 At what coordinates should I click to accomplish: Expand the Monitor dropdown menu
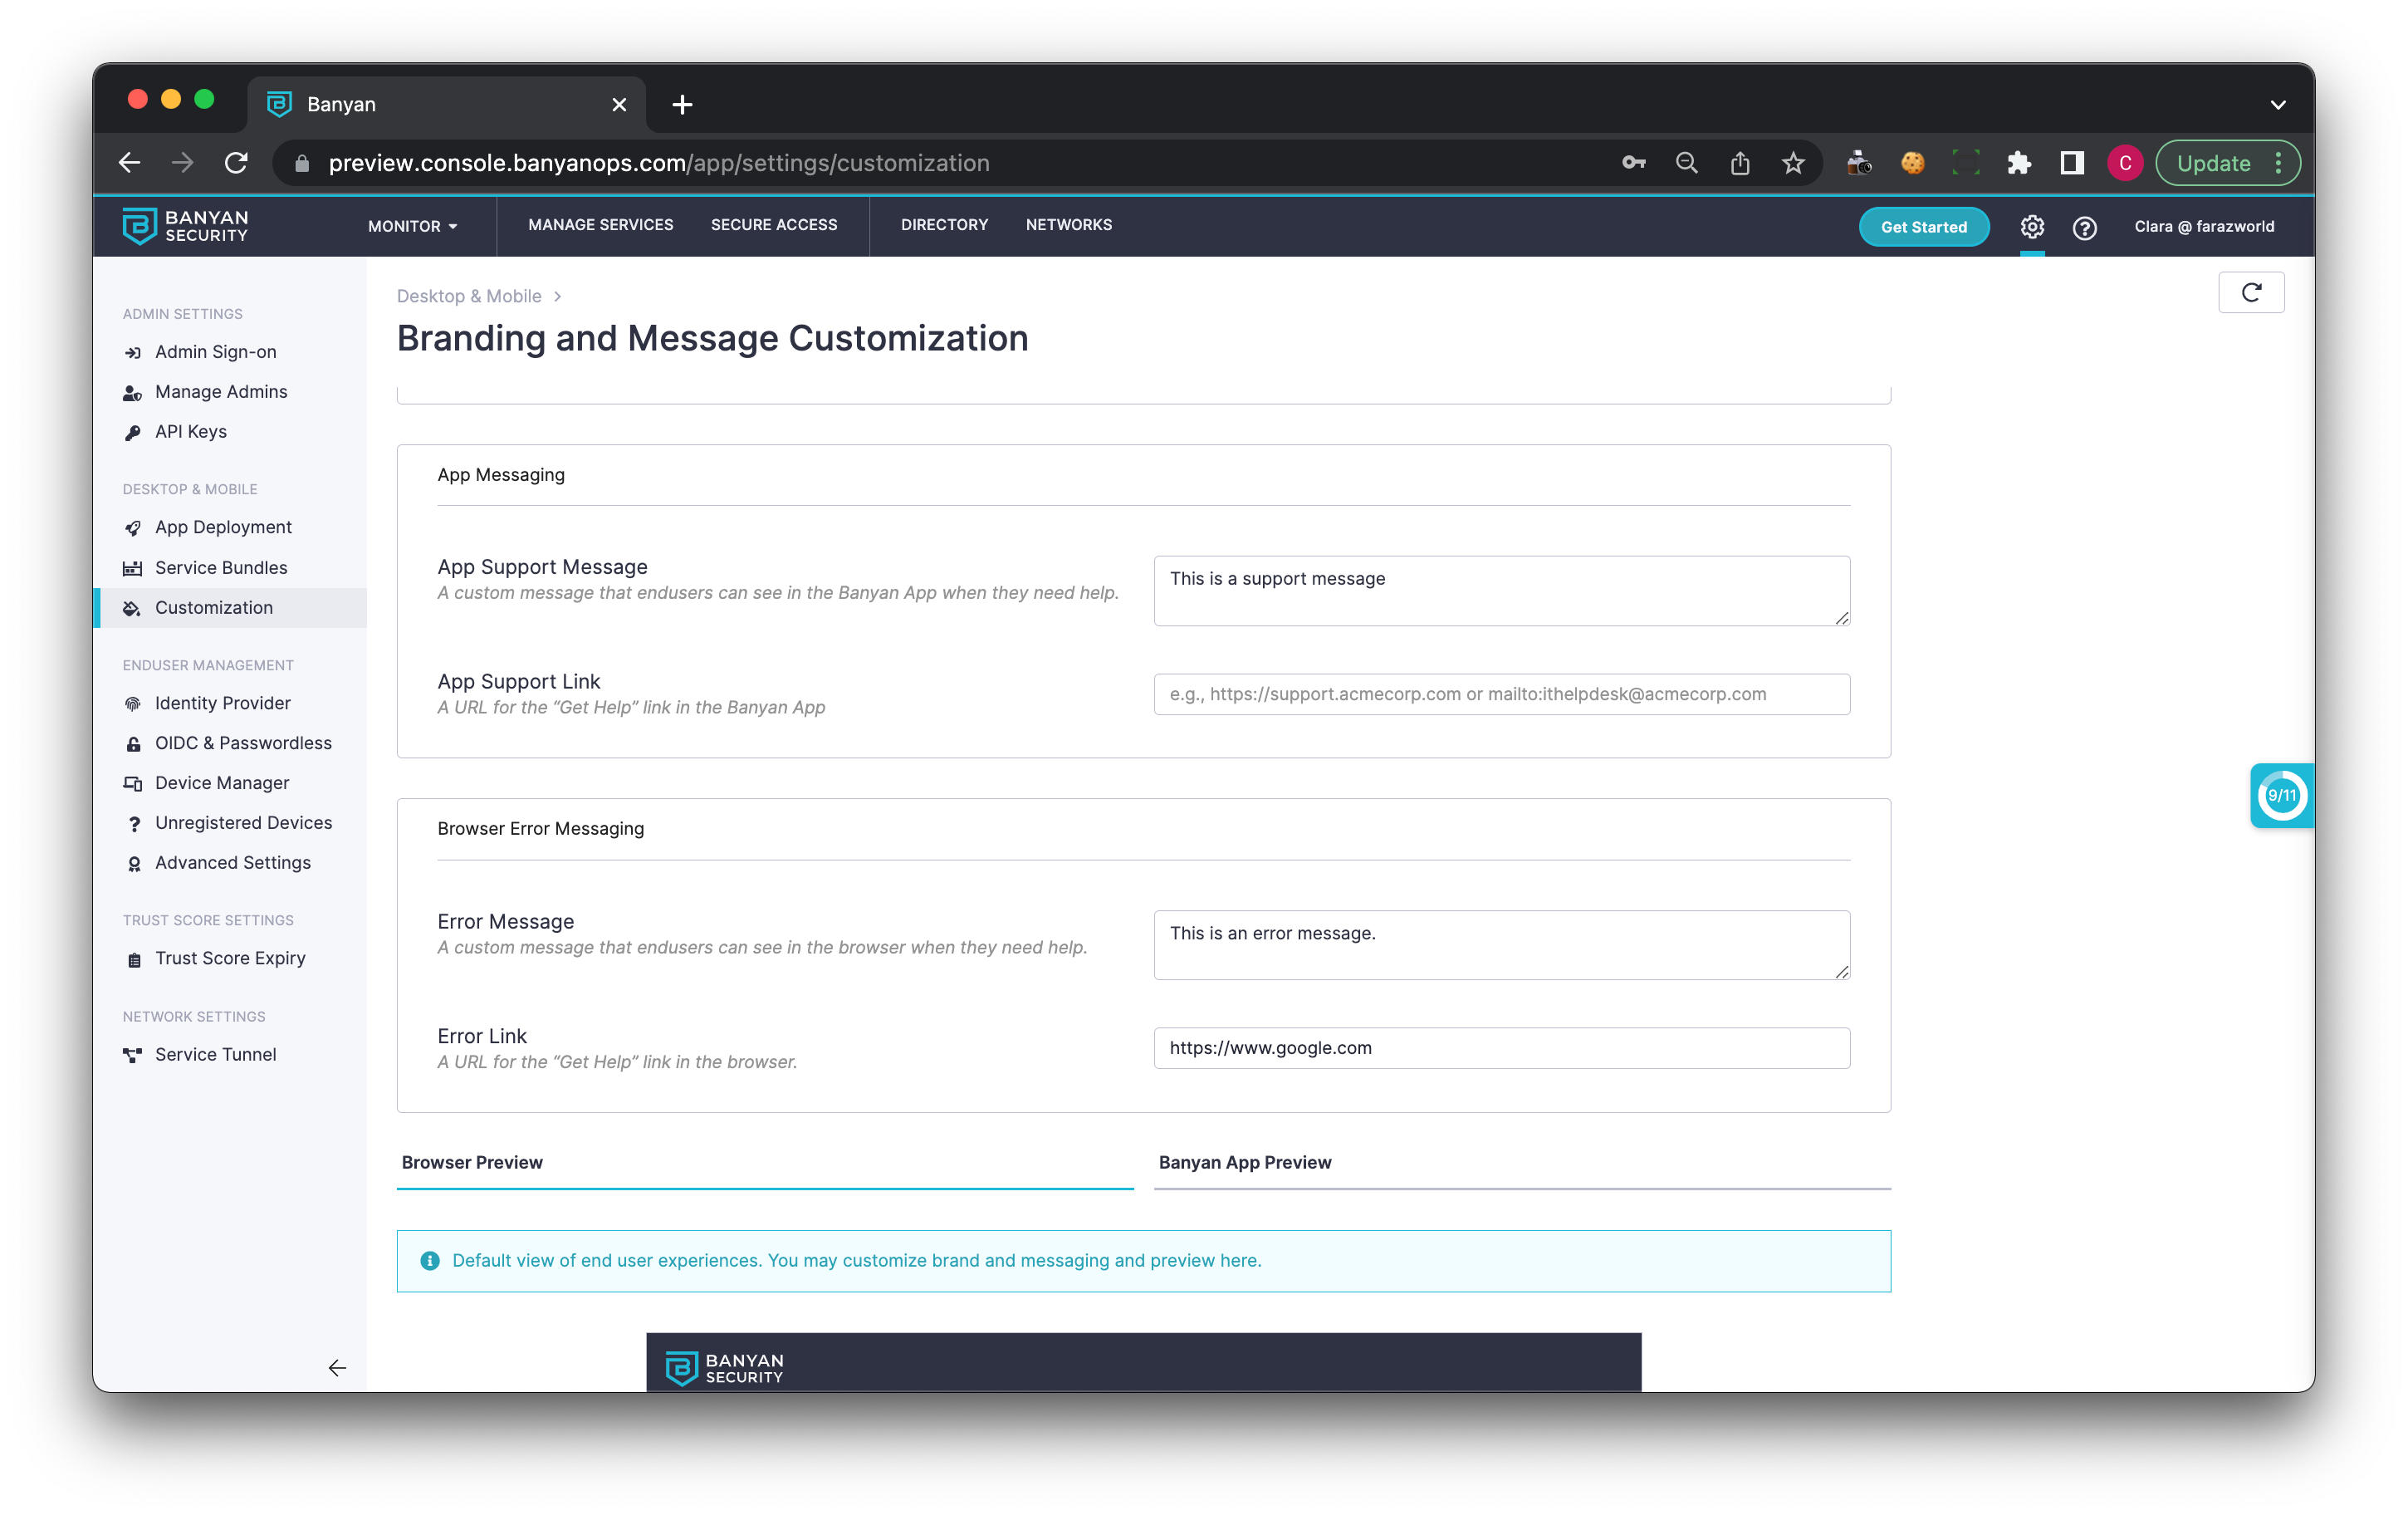pyautogui.click(x=412, y=227)
